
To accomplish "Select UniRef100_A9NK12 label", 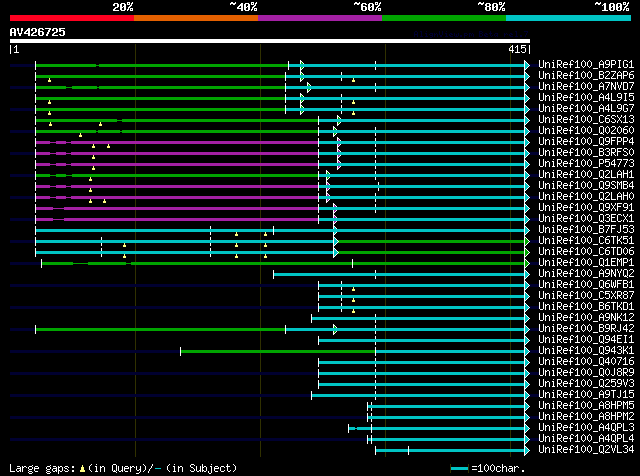I will [586, 318].
